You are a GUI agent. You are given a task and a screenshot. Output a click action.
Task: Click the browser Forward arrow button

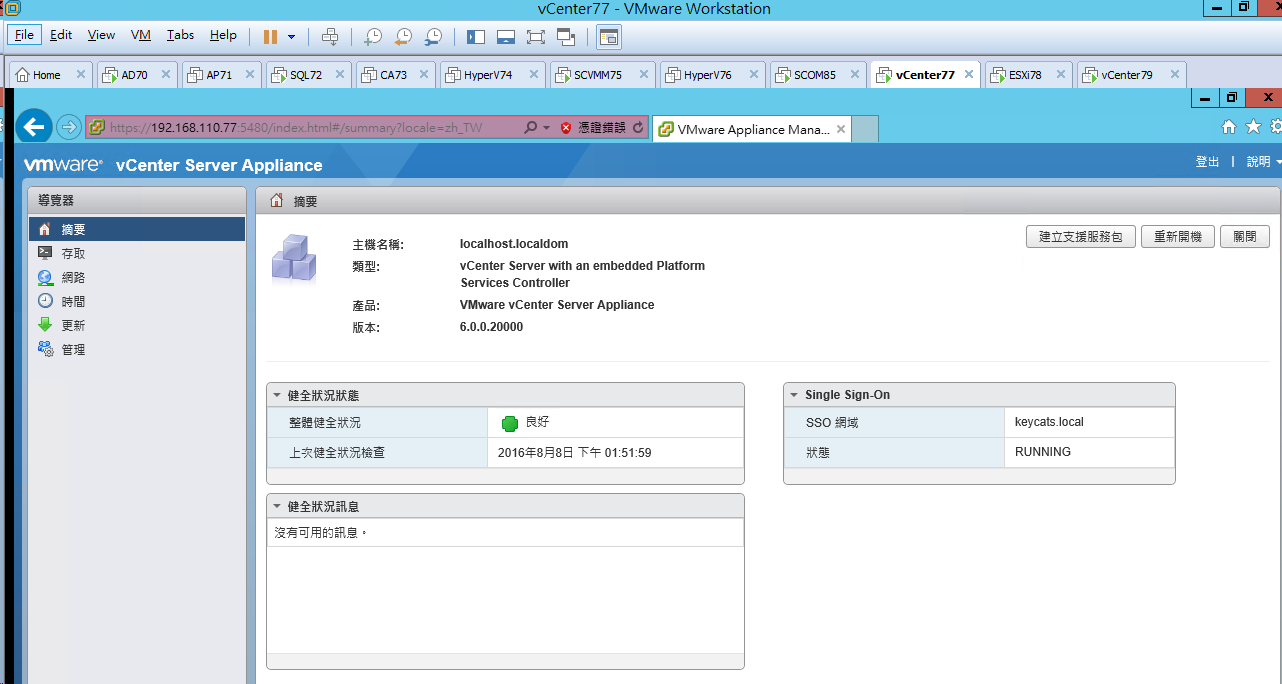[68, 127]
